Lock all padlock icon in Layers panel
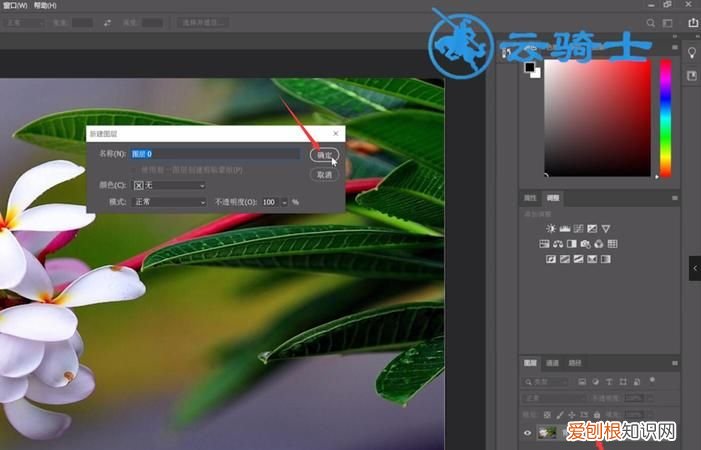This screenshot has height=450, width=701. point(597,415)
